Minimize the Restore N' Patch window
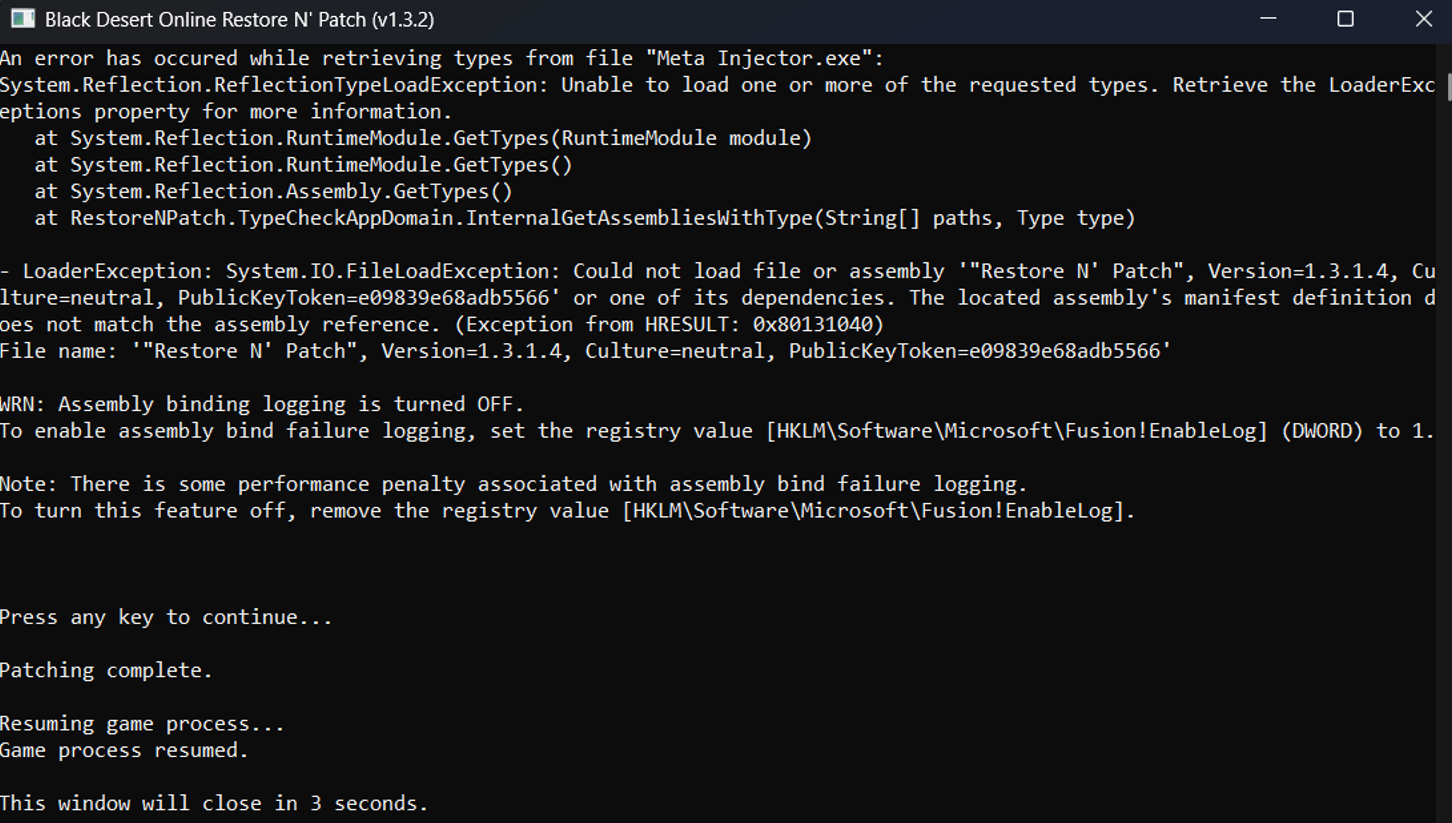Screen dimensions: 1452x823 [1268, 19]
